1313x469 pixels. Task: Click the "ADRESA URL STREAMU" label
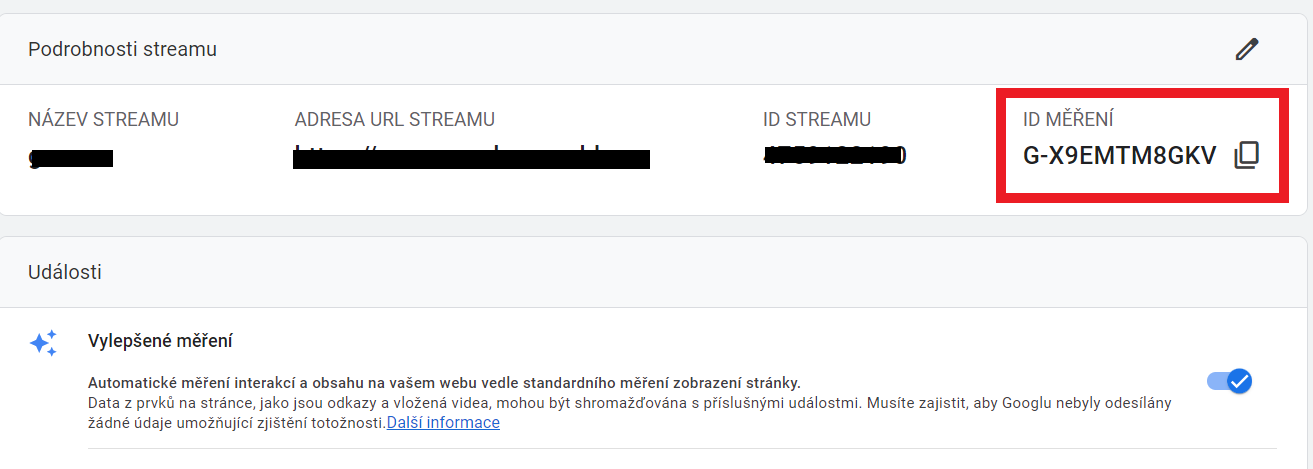point(395,120)
